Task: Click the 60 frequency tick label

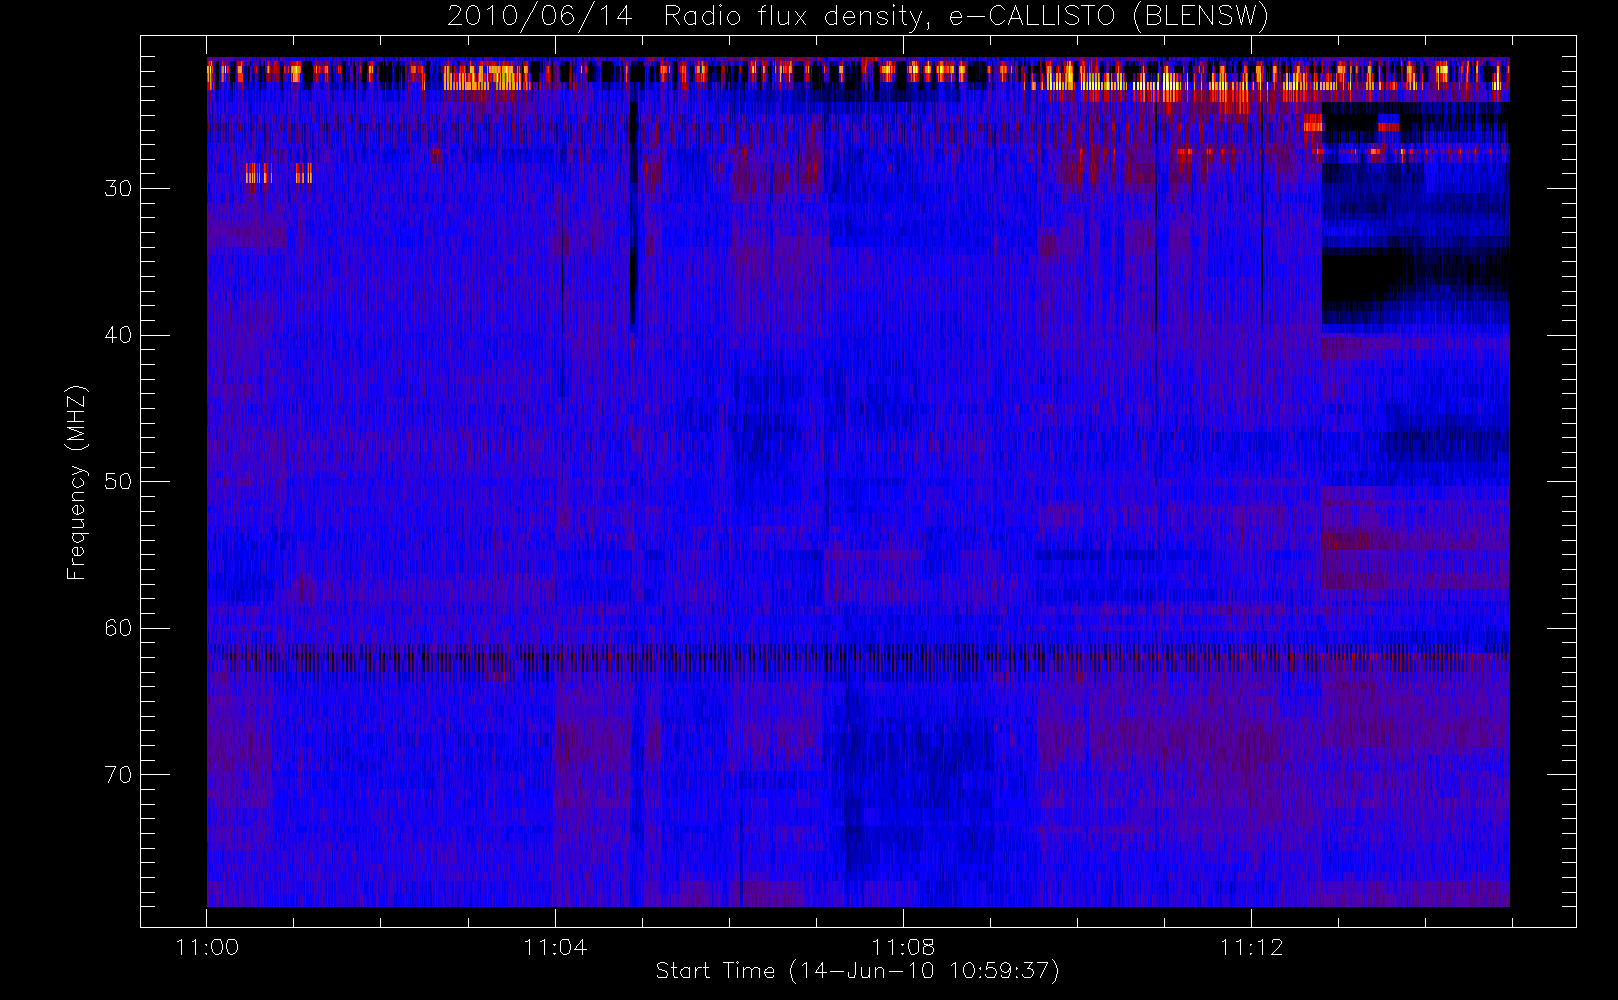Action: 118,628
